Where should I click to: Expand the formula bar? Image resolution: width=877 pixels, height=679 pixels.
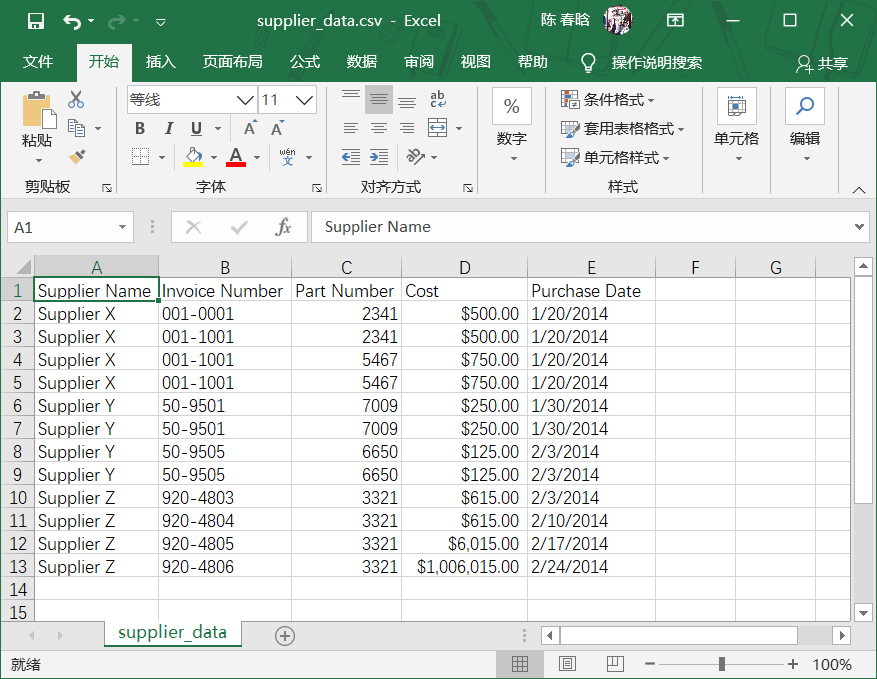[859, 227]
